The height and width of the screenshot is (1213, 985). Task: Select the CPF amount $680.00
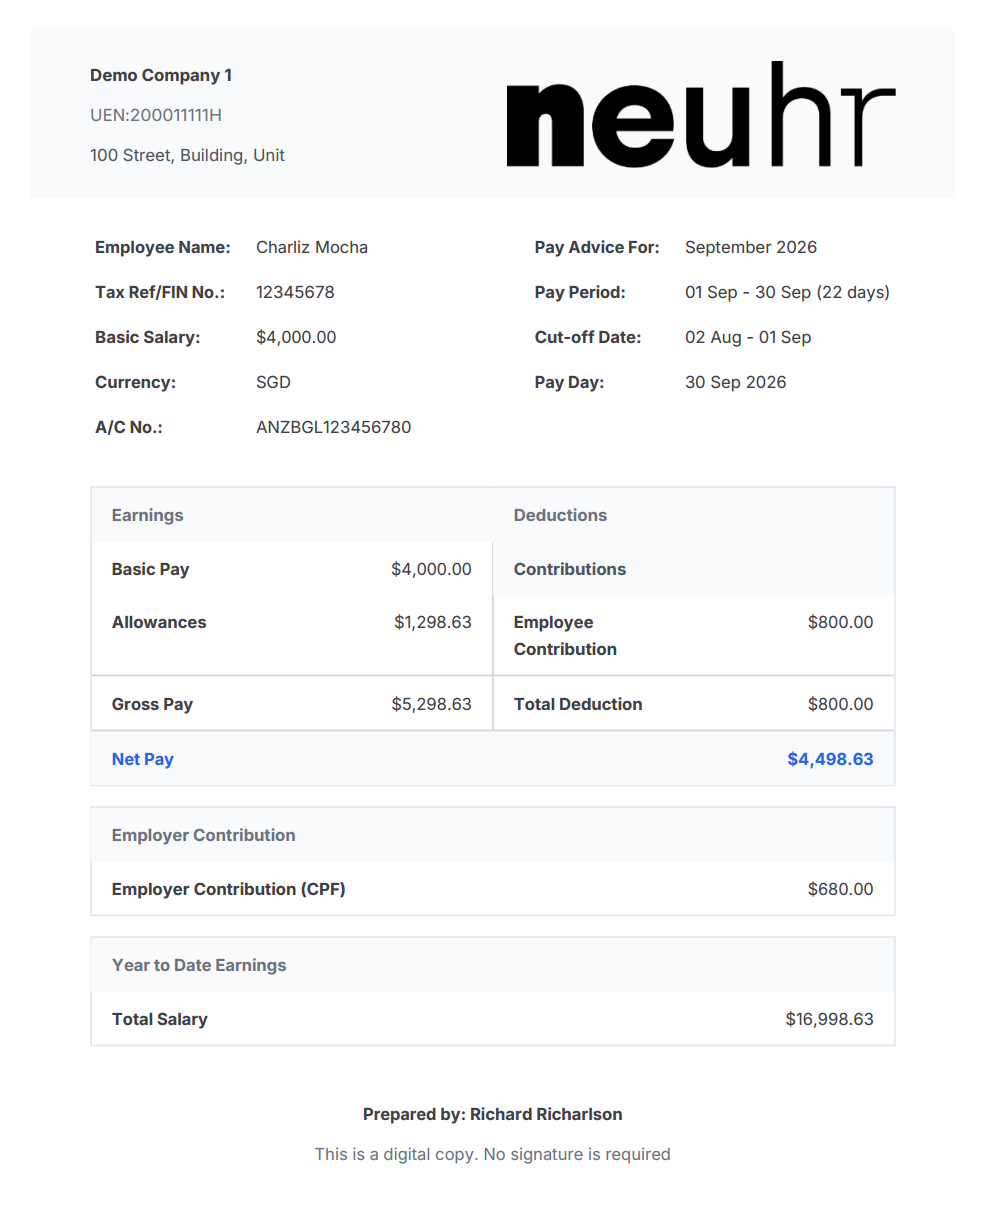(x=841, y=889)
